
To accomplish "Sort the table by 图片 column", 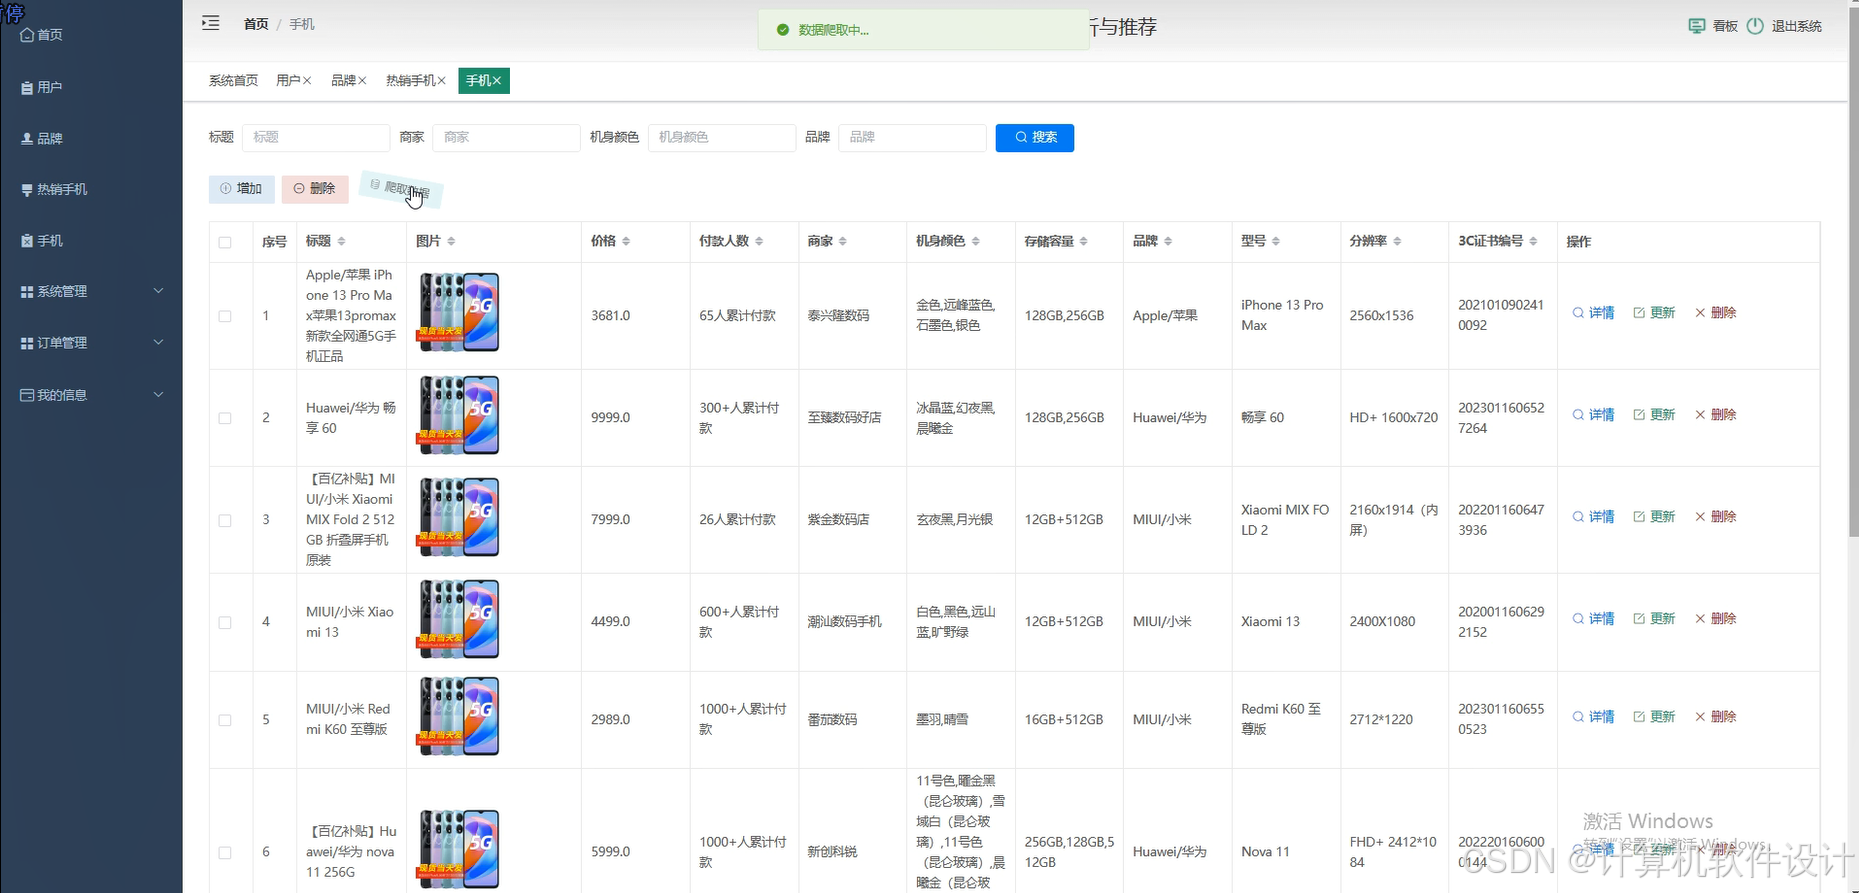I will coord(451,241).
